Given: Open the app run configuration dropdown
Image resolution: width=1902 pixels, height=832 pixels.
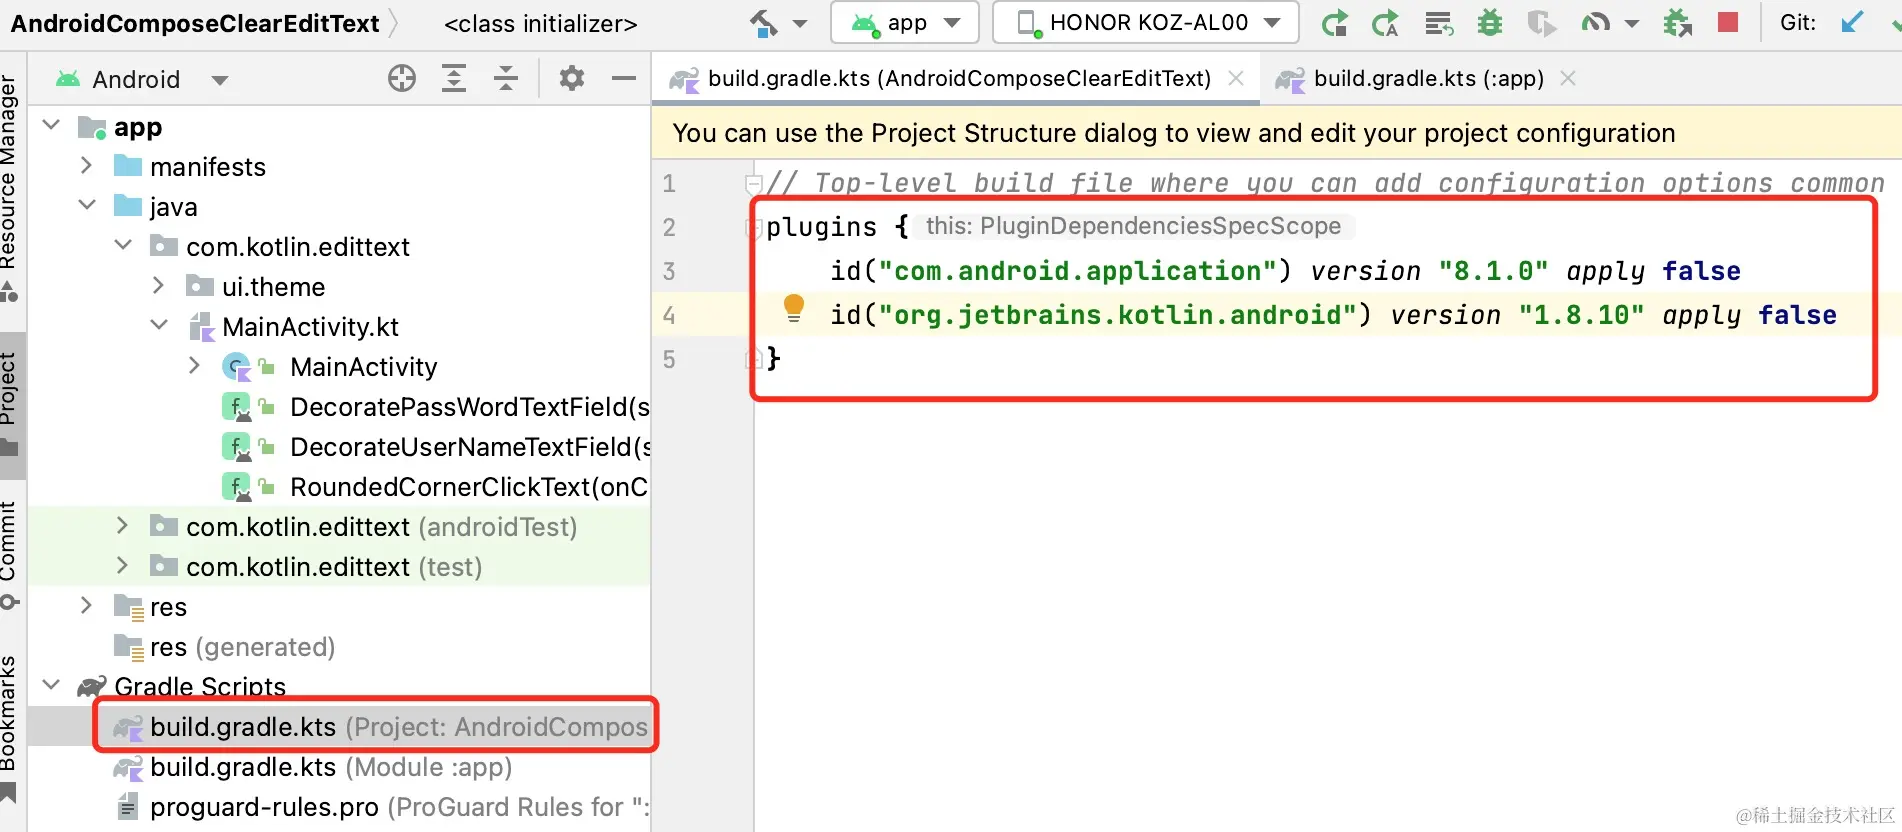Looking at the screenshot, I should tap(904, 23).
